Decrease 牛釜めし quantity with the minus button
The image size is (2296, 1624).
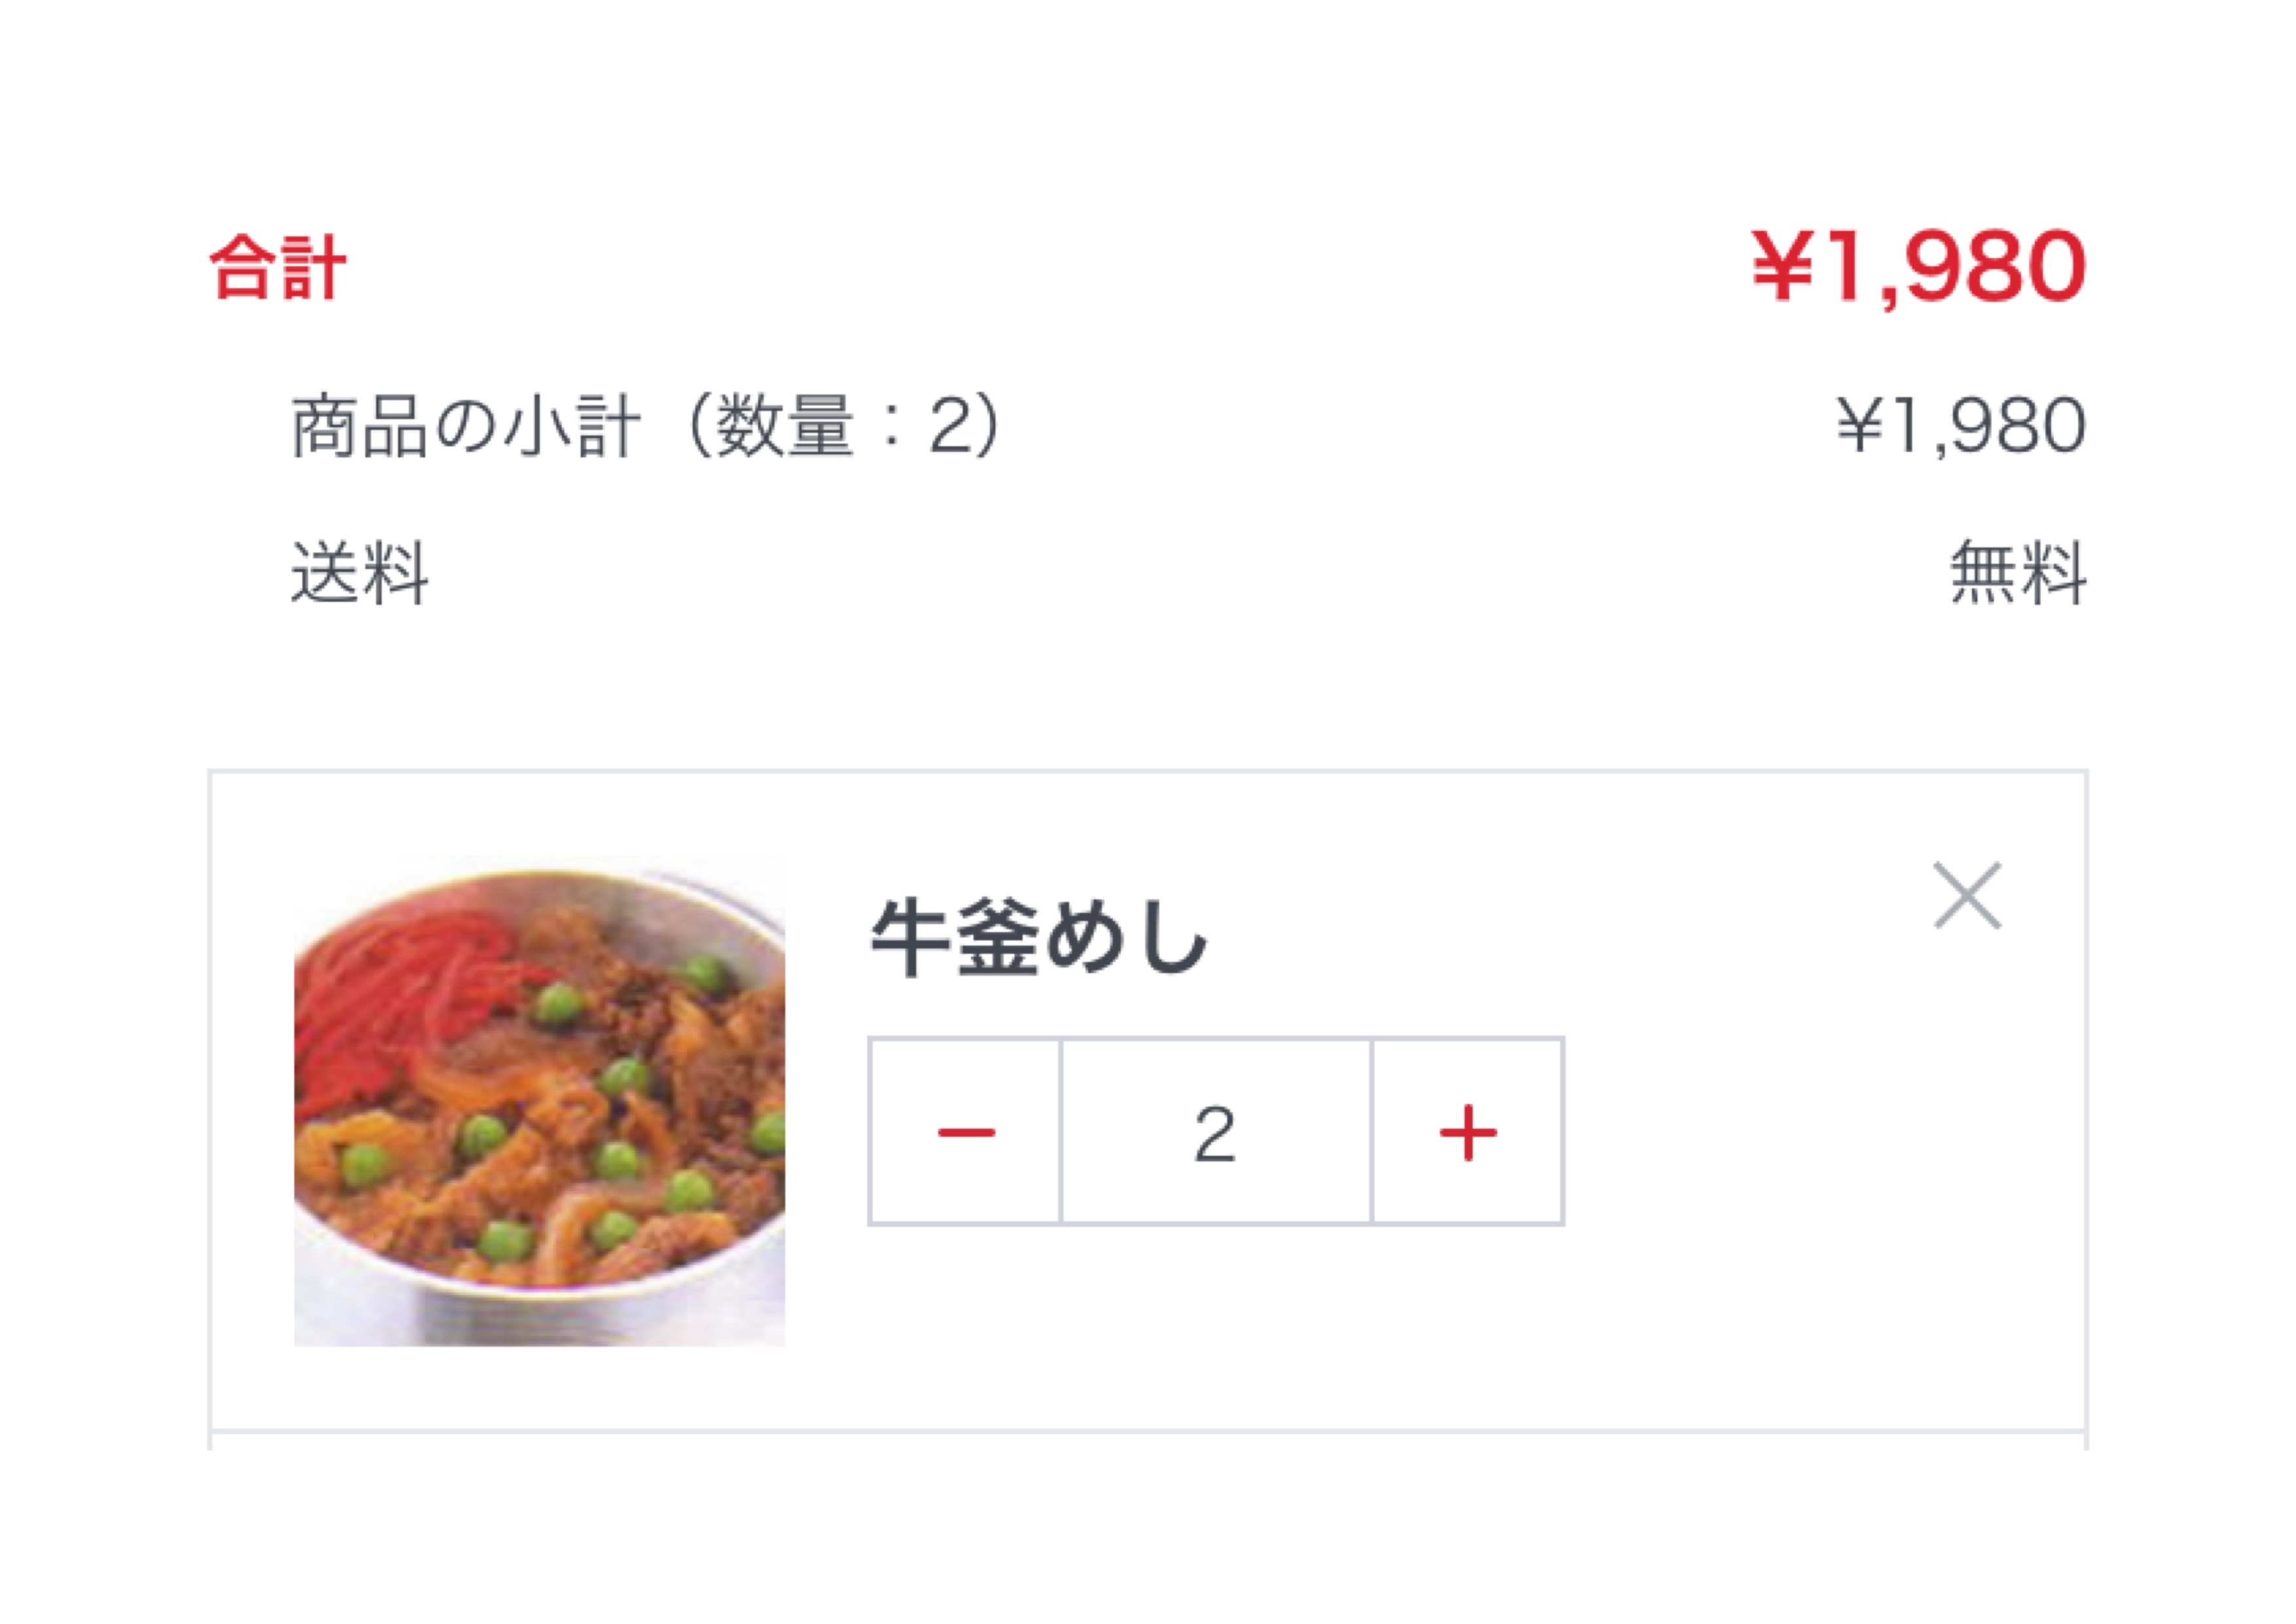click(x=965, y=1132)
